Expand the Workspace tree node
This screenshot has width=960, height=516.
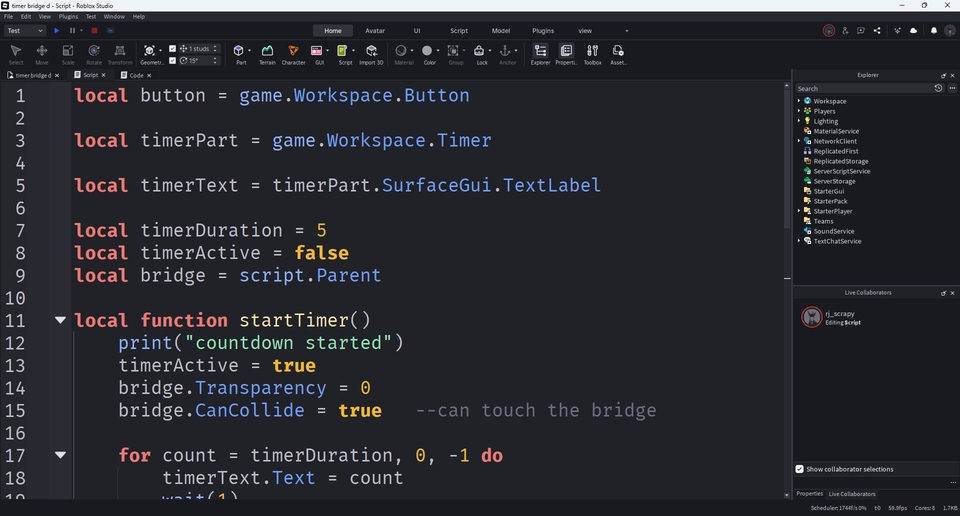[799, 101]
